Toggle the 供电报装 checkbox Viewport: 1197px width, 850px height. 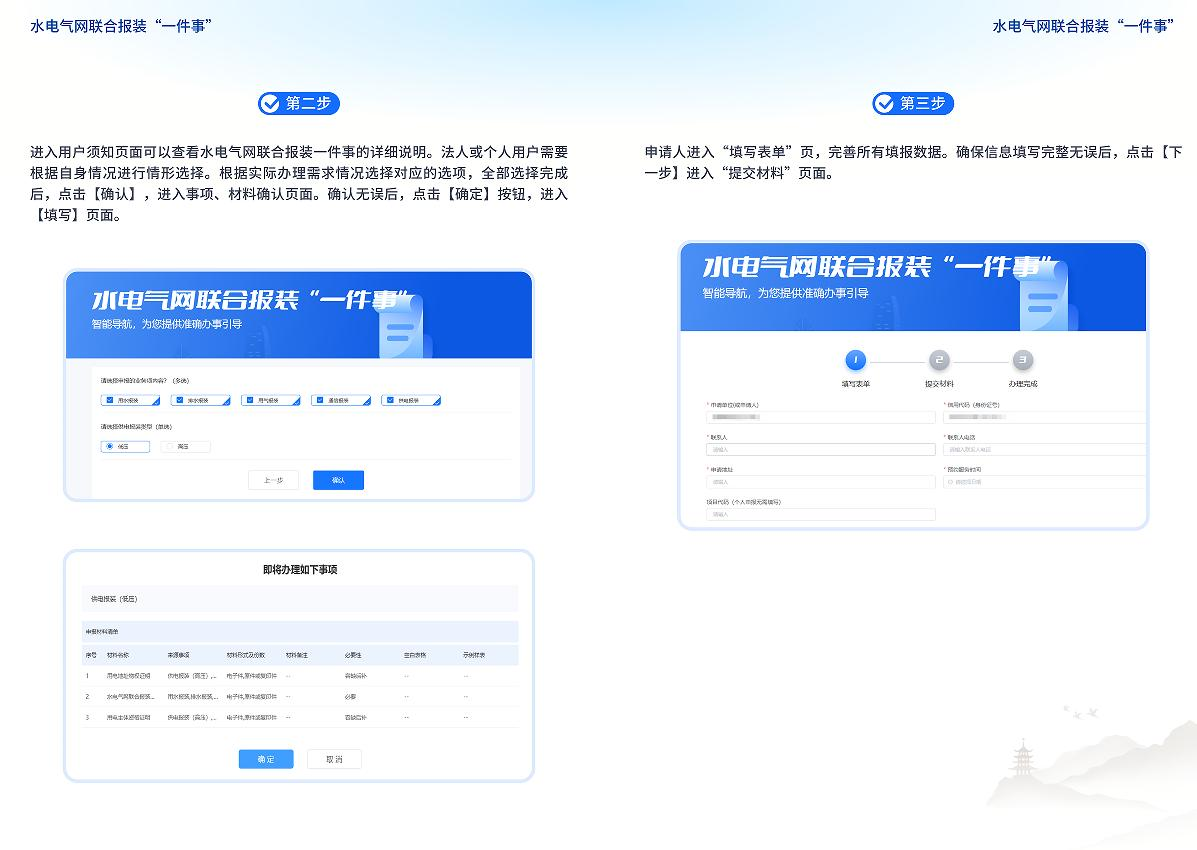tap(390, 400)
